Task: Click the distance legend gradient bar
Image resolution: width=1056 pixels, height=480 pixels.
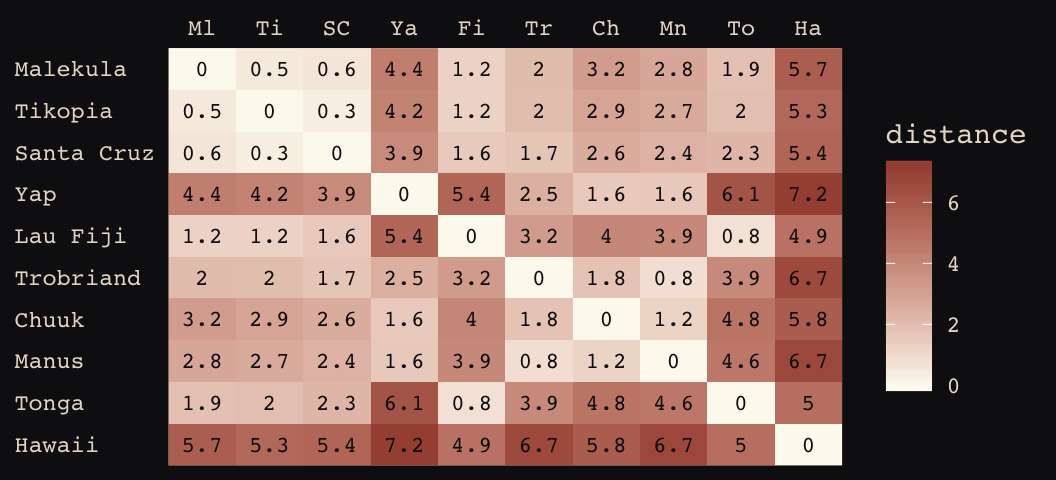Action: pos(908,276)
